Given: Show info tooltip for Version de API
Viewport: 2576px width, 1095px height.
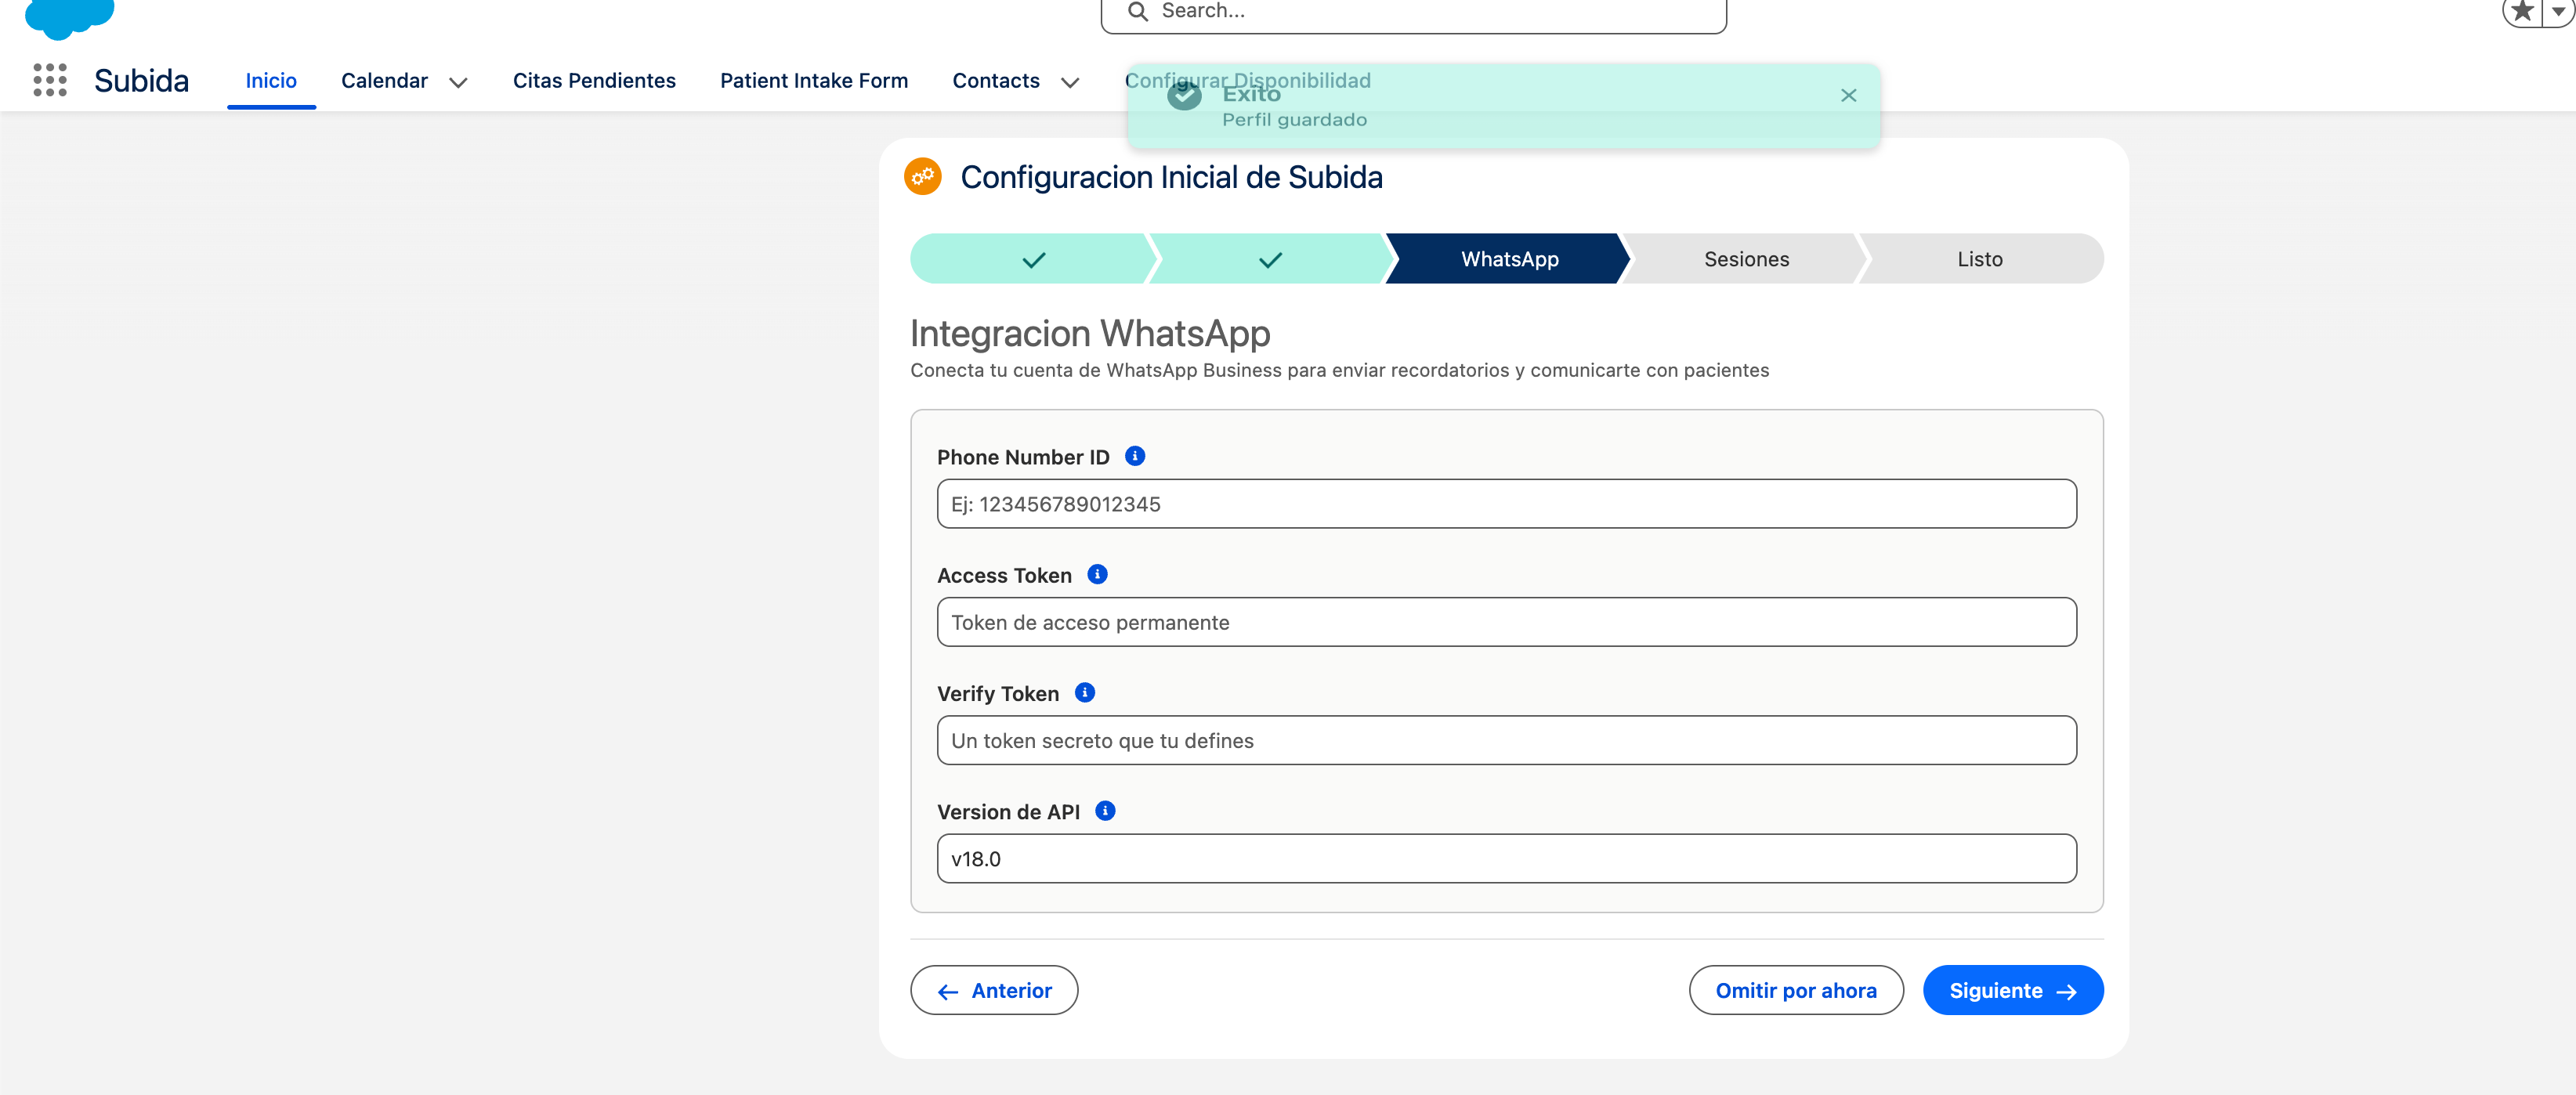Looking at the screenshot, I should pyautogui.click(x=1105, y=810).
